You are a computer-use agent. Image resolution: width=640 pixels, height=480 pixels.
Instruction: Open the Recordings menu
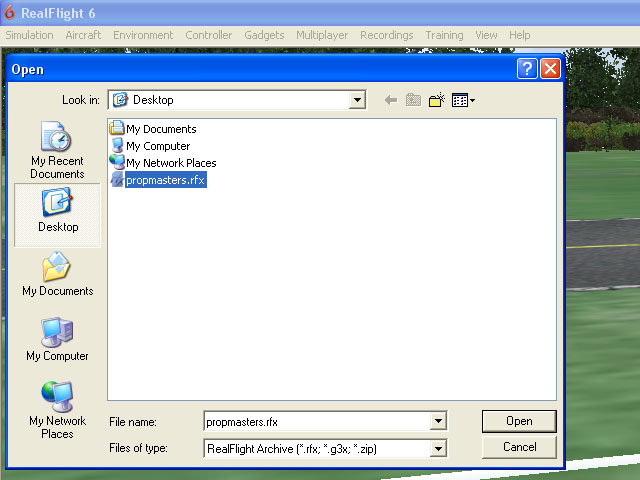tap(387, 35)
